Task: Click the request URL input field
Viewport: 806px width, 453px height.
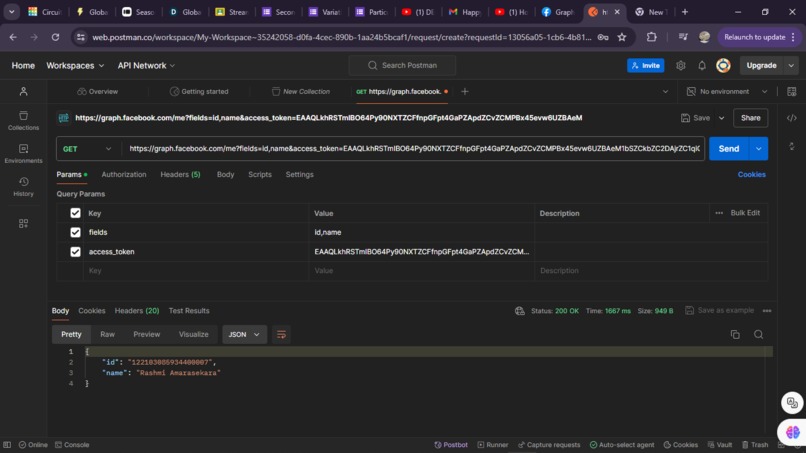Action: (x=414, y=149)
